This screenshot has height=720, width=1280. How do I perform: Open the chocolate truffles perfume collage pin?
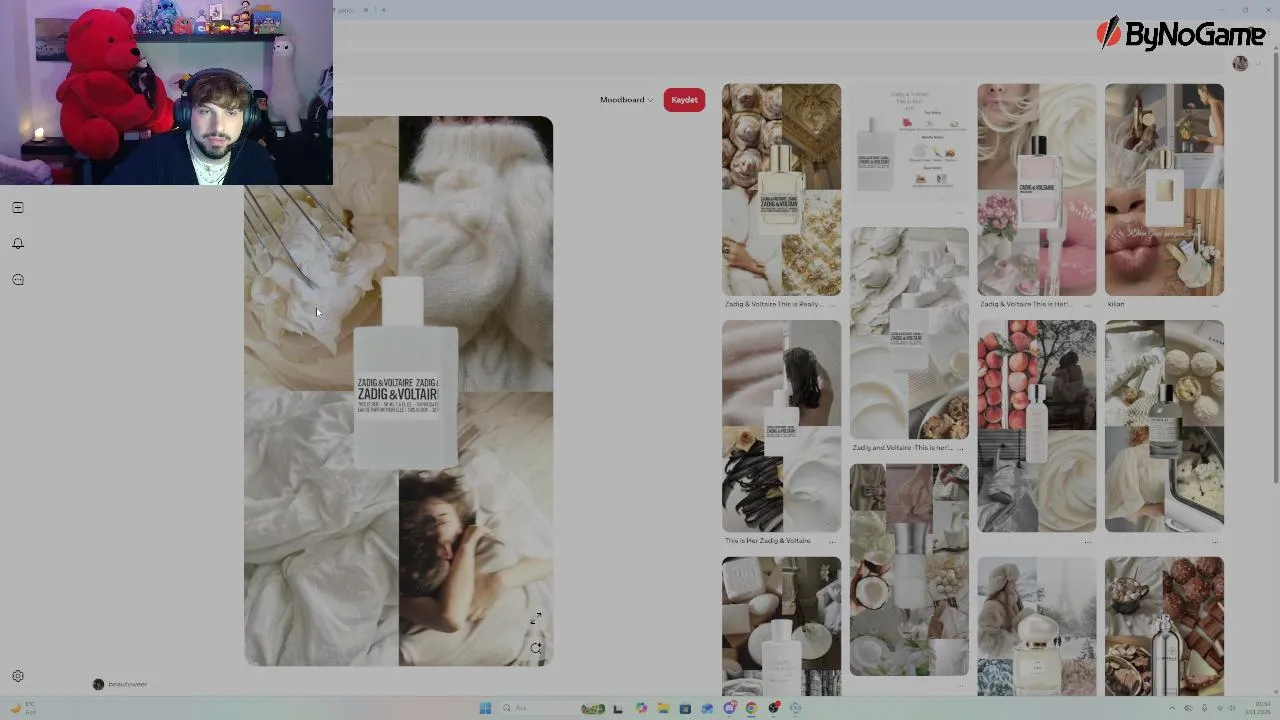pyautogui.click(x=1164, y=626)
